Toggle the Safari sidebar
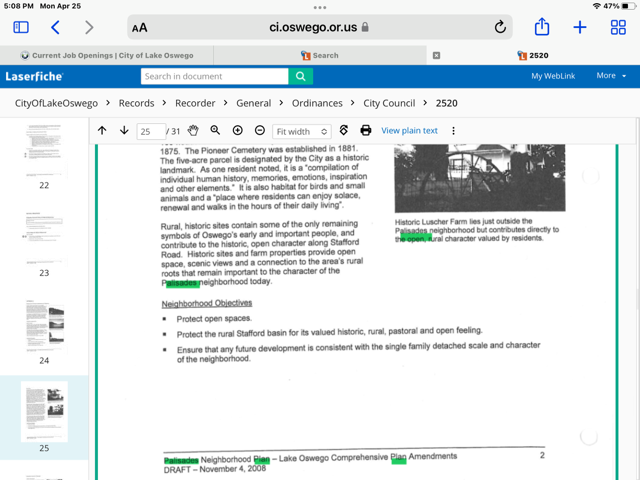 tap(20, 28)
